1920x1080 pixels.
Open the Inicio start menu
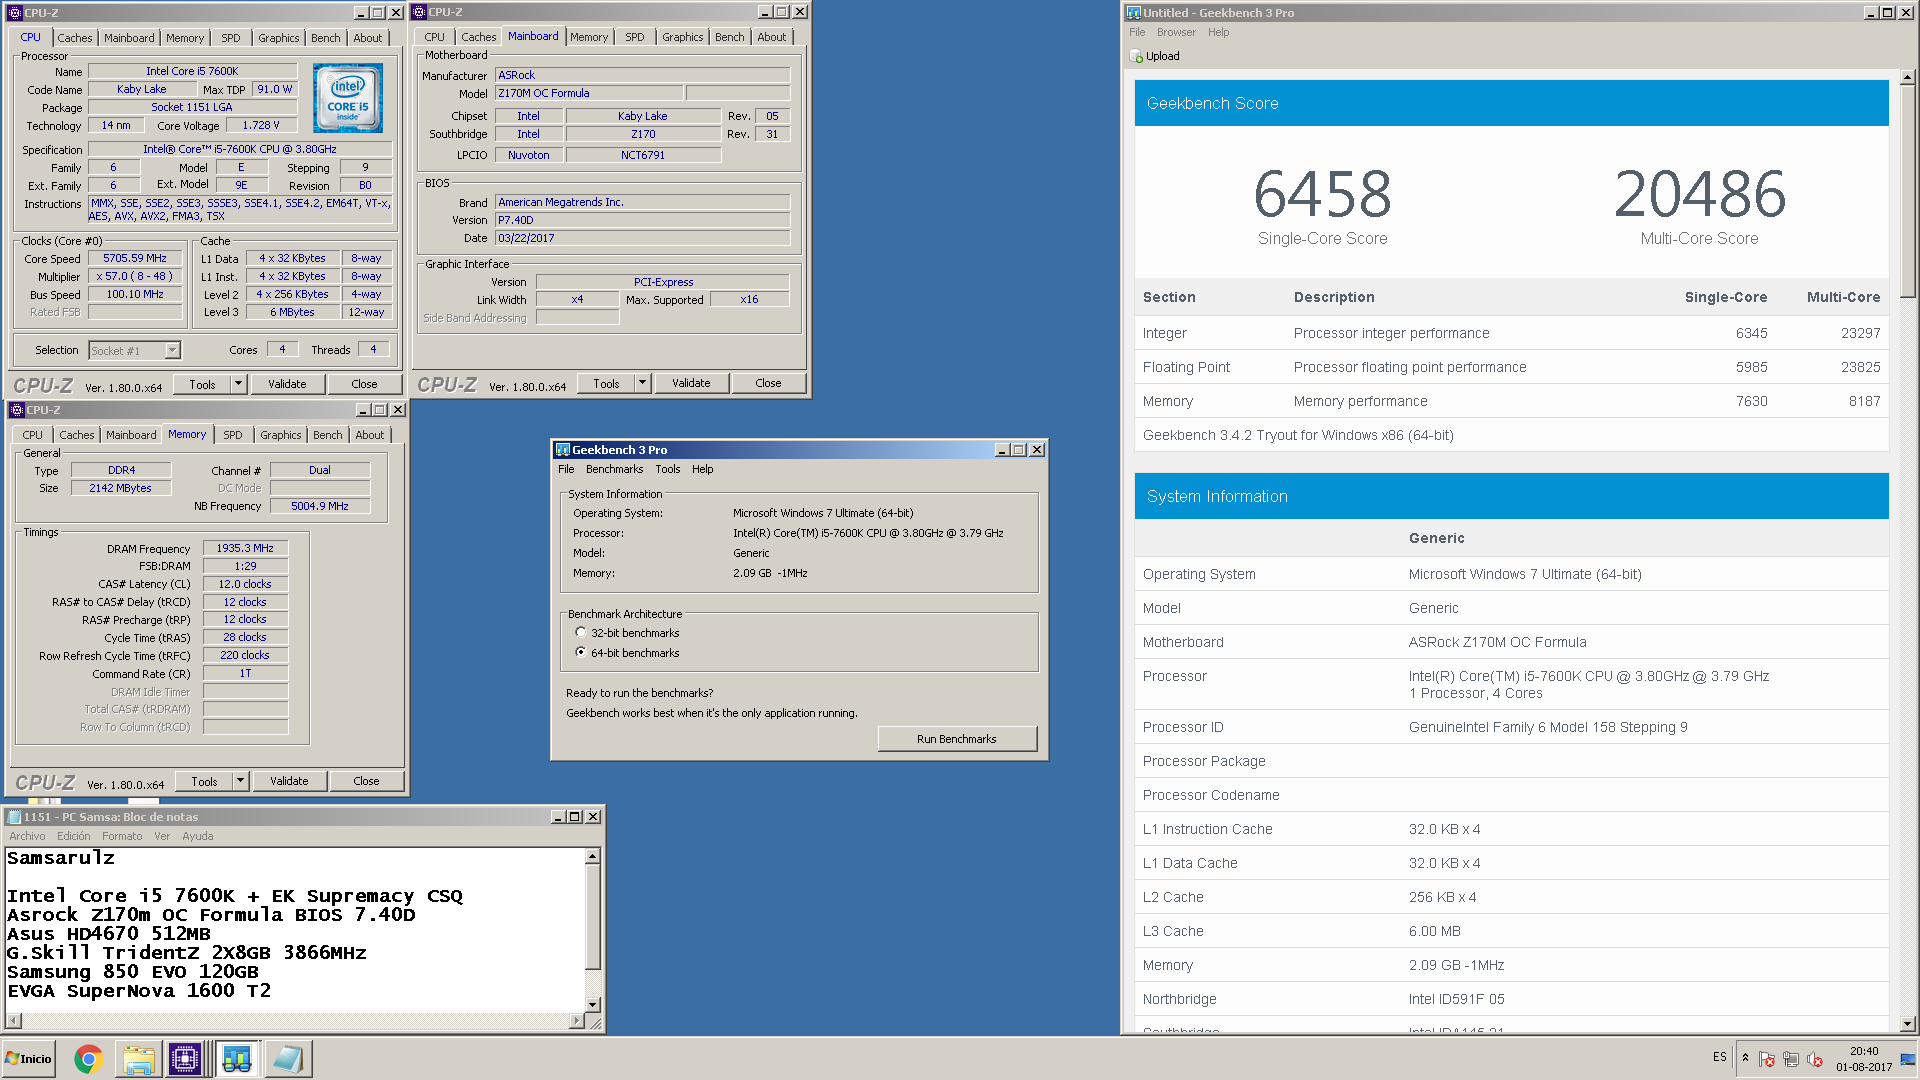[28, 1059]
